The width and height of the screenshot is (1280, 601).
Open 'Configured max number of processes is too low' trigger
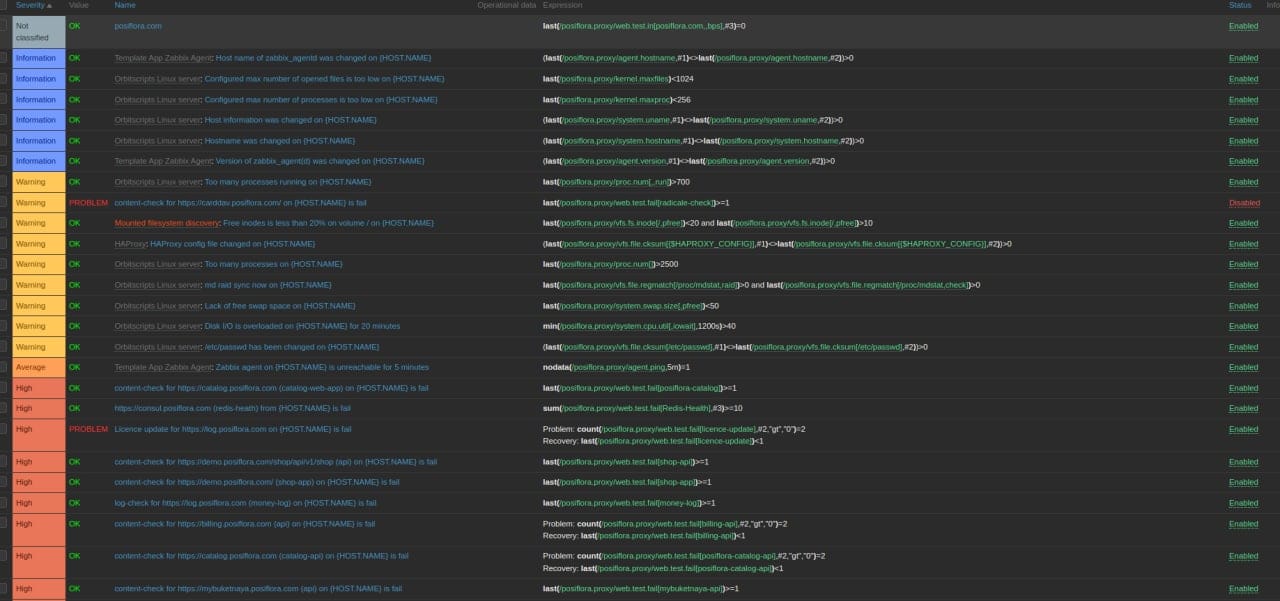click(321, 100)
